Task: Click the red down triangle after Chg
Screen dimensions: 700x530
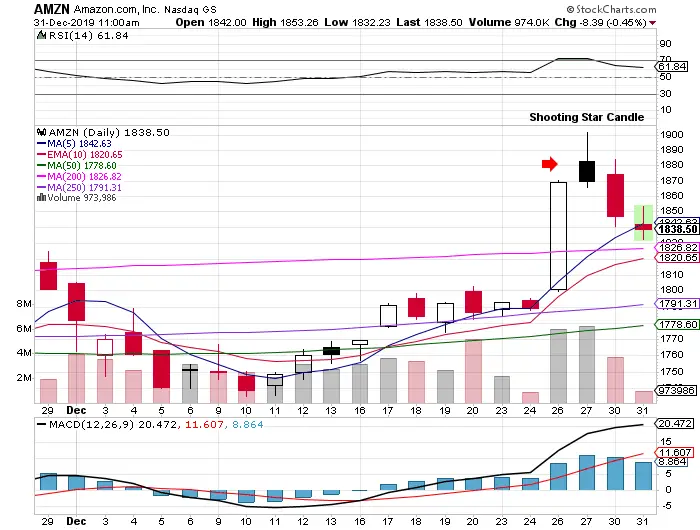Action: 653,23
